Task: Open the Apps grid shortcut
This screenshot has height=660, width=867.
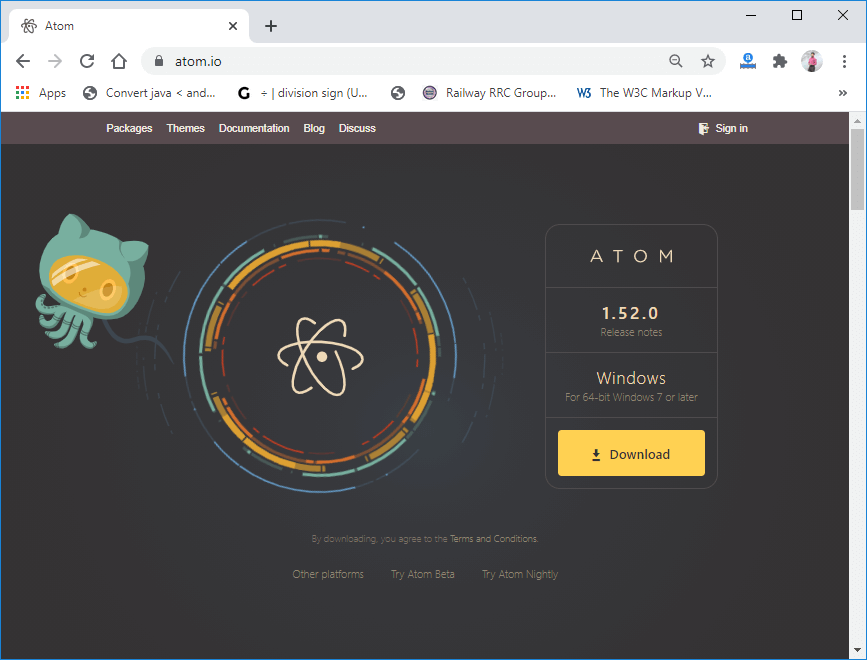Action: coord(41,93)
